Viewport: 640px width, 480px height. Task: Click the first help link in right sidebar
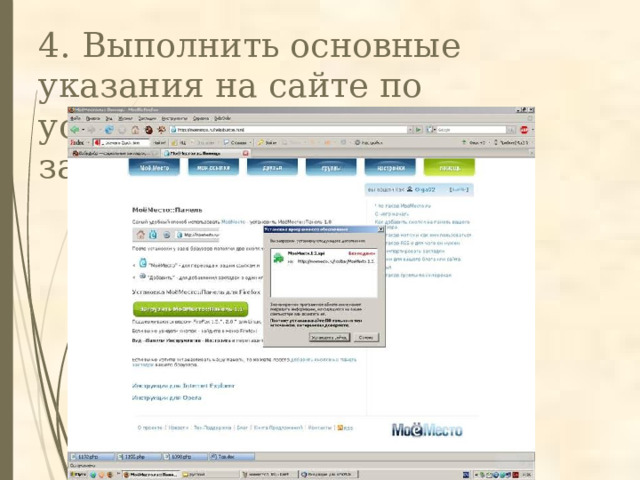[404, 206]
